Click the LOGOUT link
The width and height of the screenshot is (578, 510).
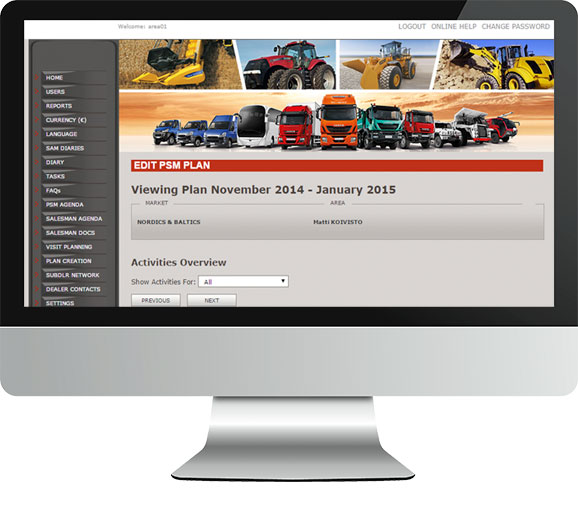tap(412, 27)
